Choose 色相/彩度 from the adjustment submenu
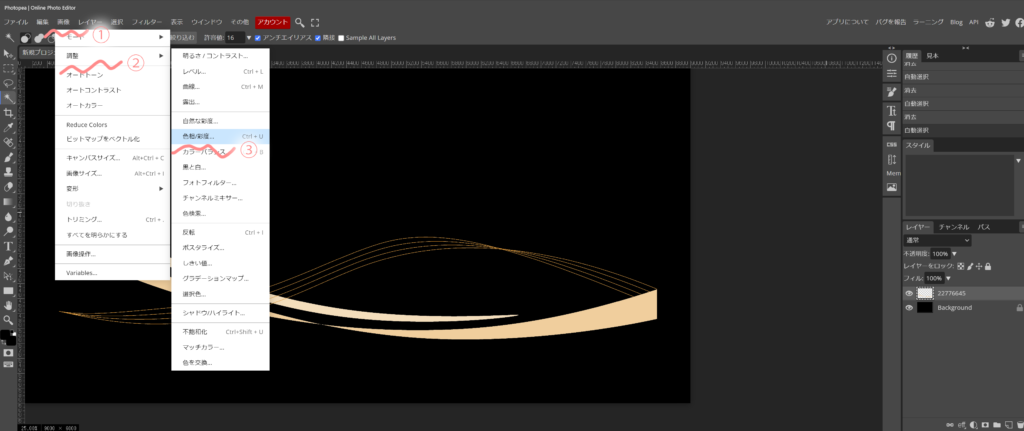Image resolution: width=1024 pixels, height=431 pixels. coord(199,135)
